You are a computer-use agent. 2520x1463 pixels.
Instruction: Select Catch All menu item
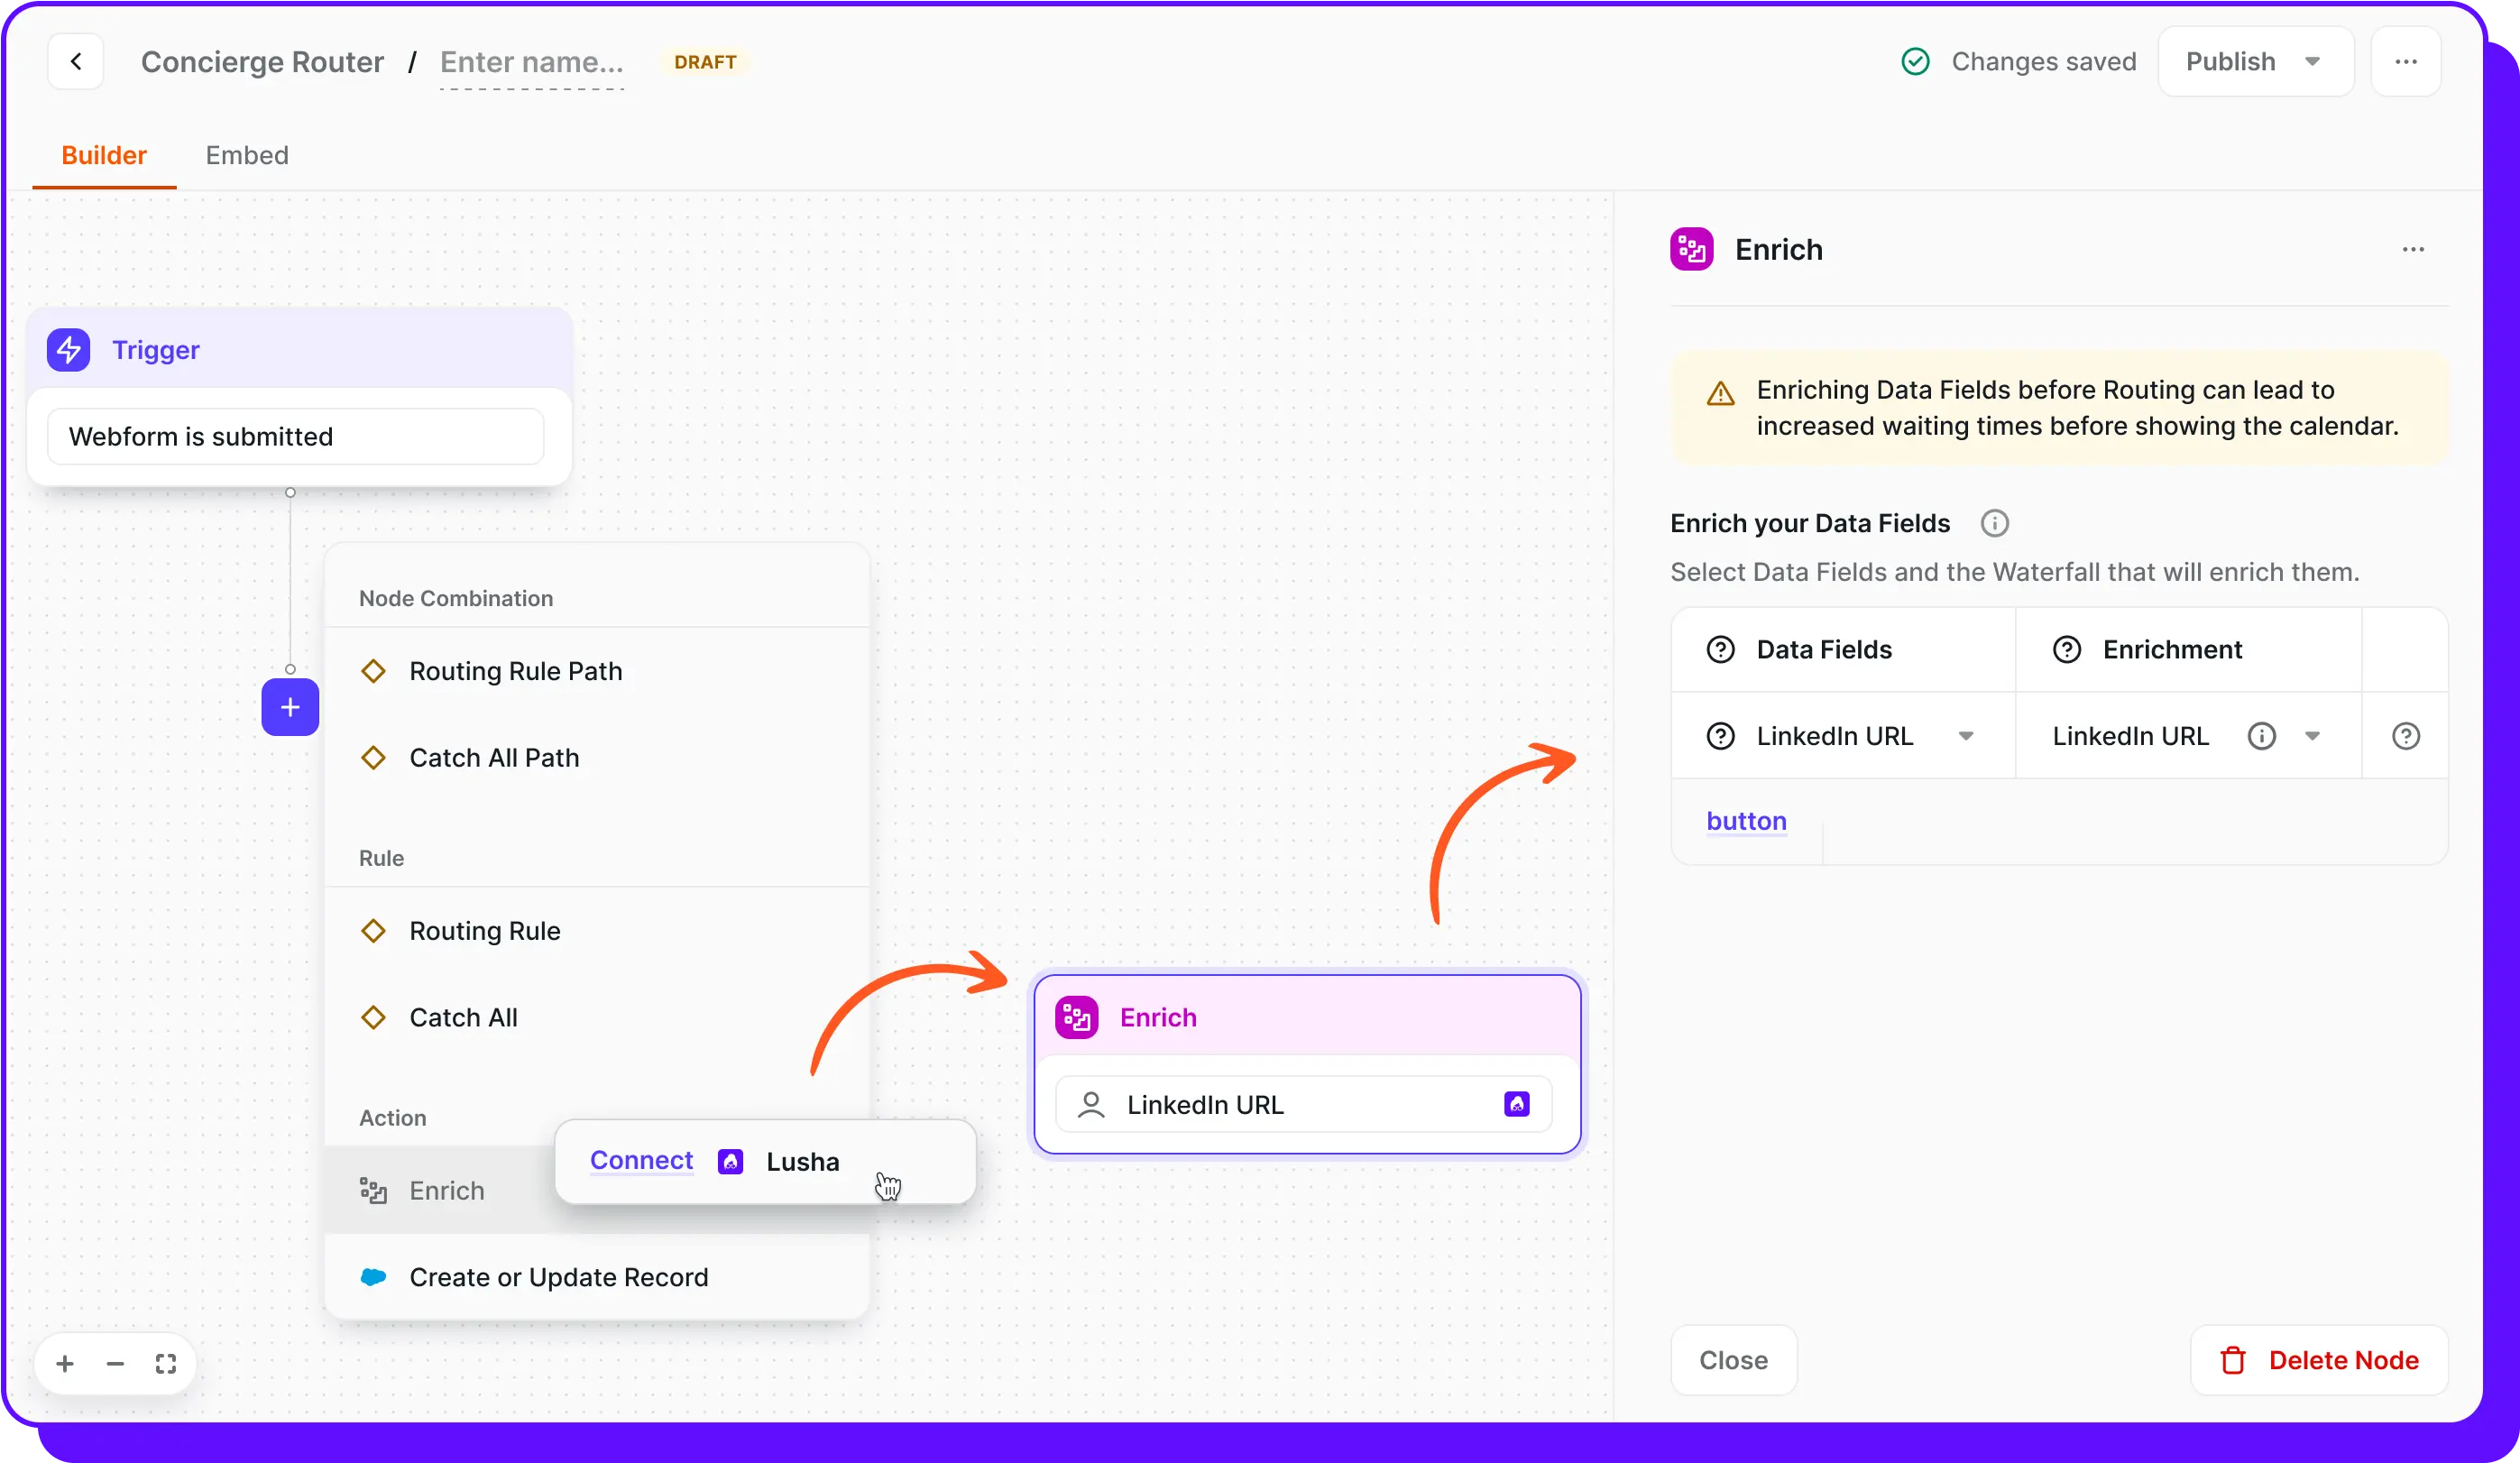[x=597, y=1018]
